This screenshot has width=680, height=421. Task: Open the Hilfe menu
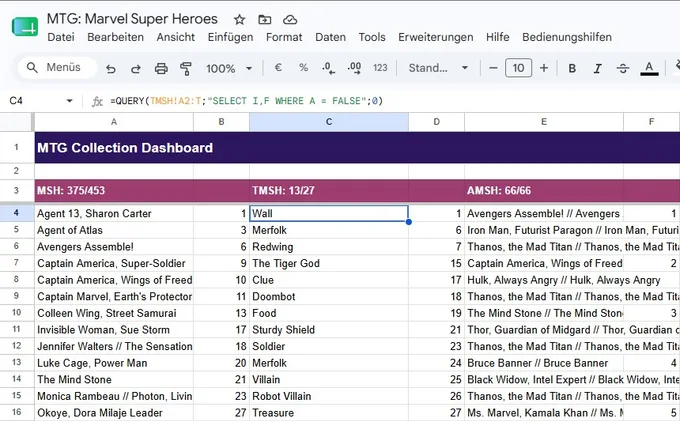[x=497, y=37]
